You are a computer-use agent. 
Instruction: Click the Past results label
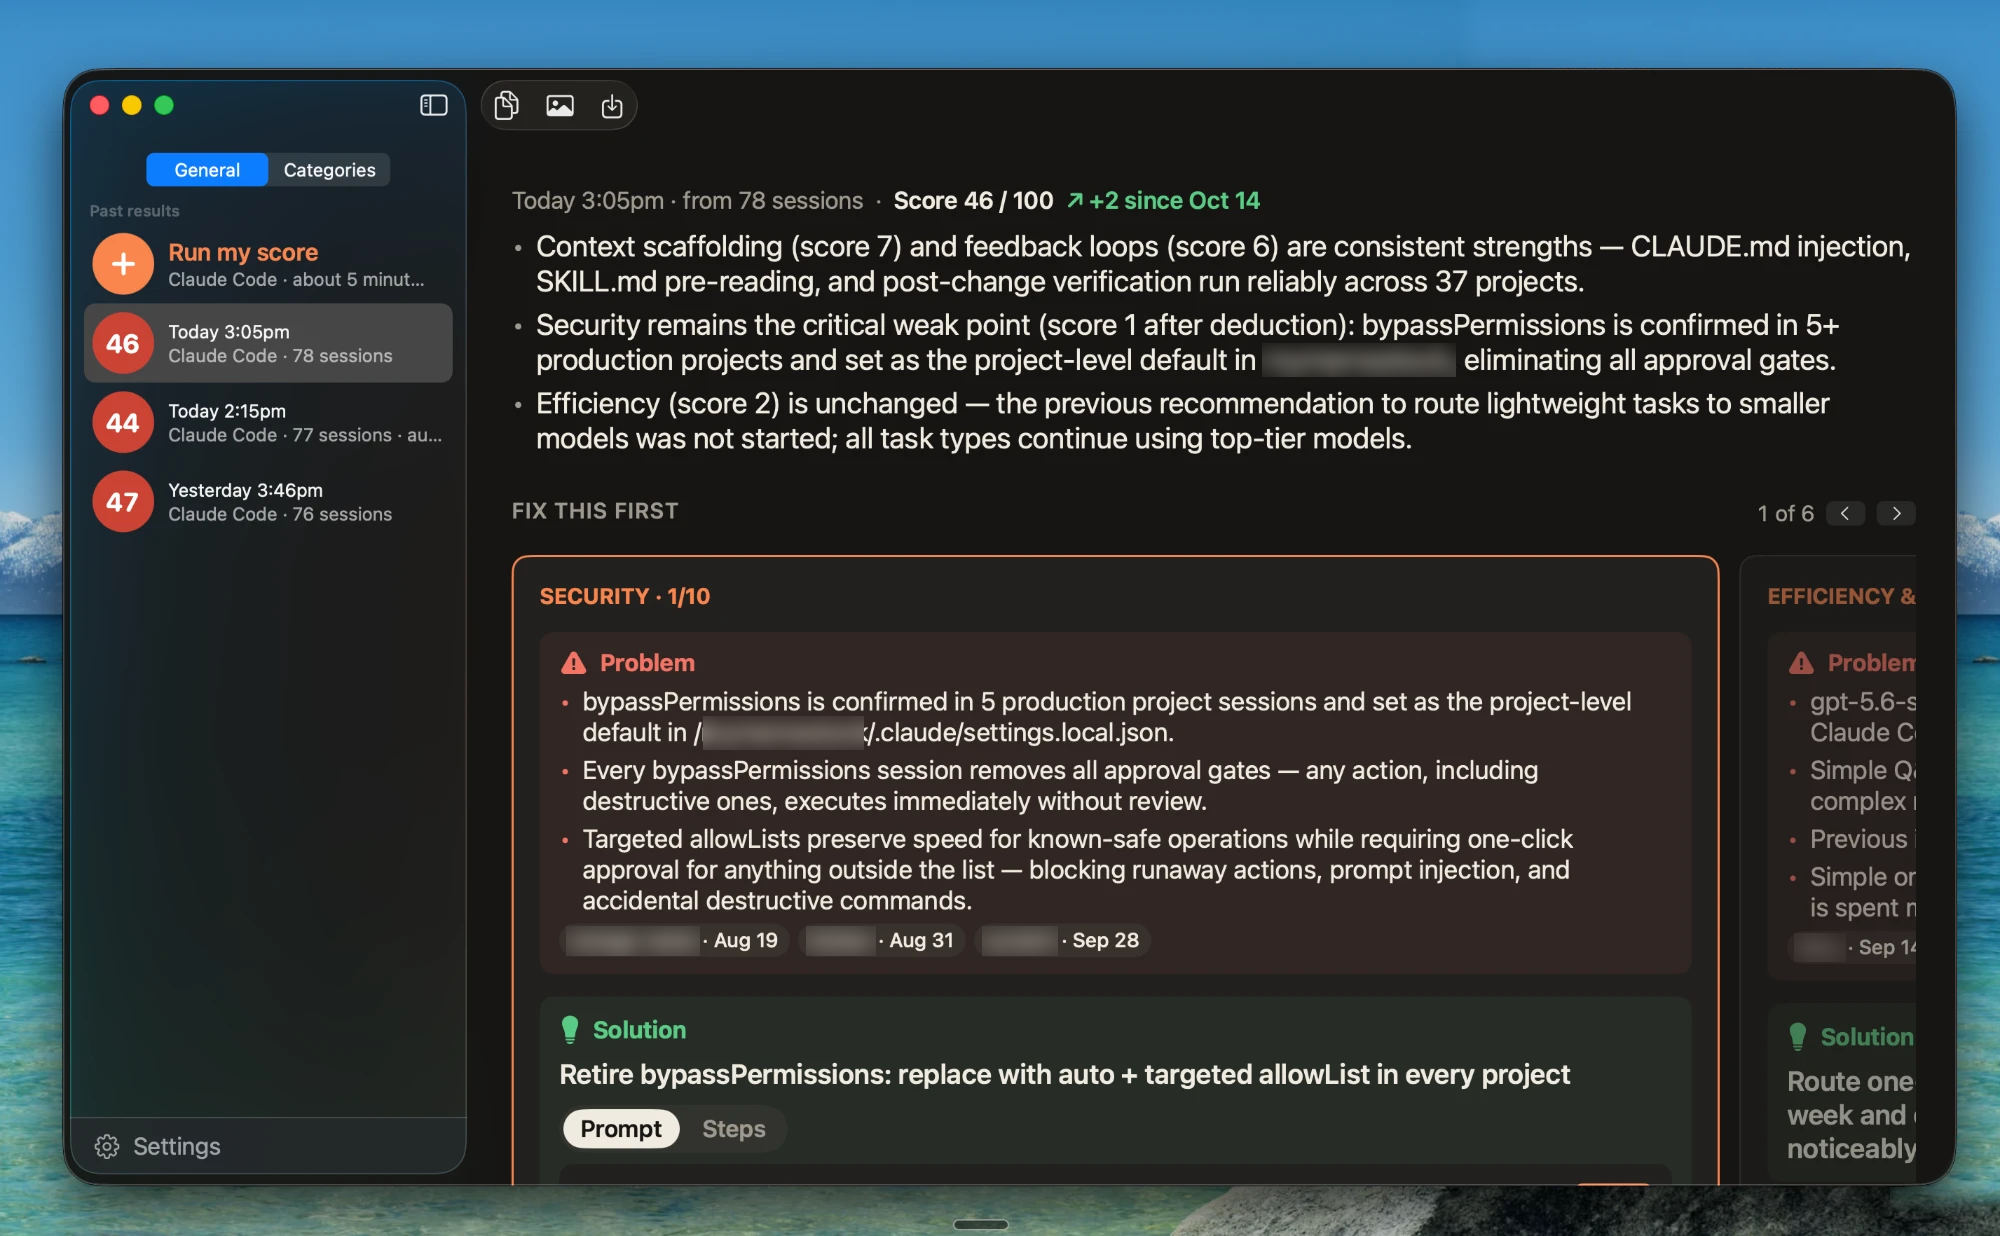pyautogui.click(x=135, y=211)
